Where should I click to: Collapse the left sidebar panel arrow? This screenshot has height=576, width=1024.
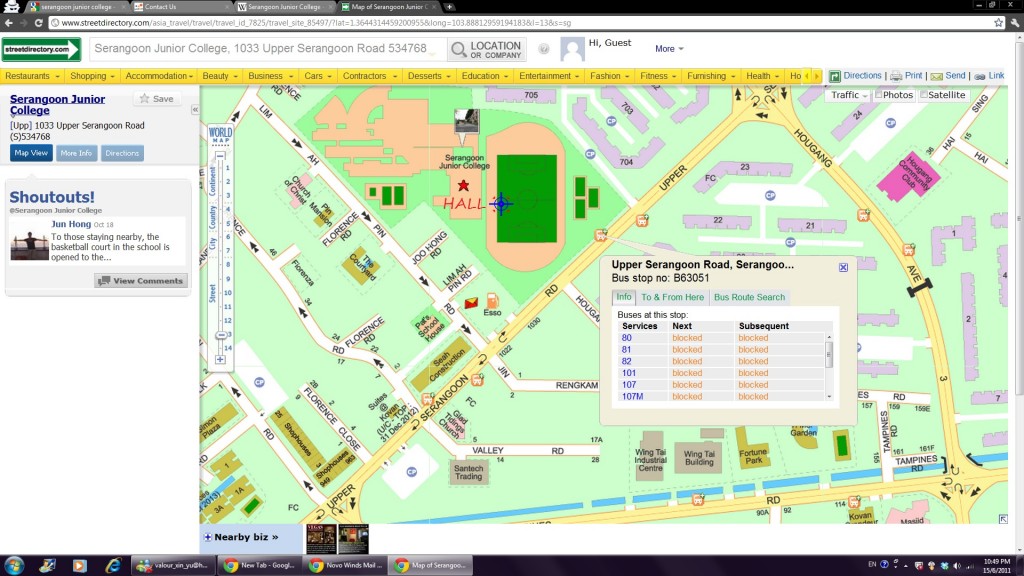(x=195, y=110)
